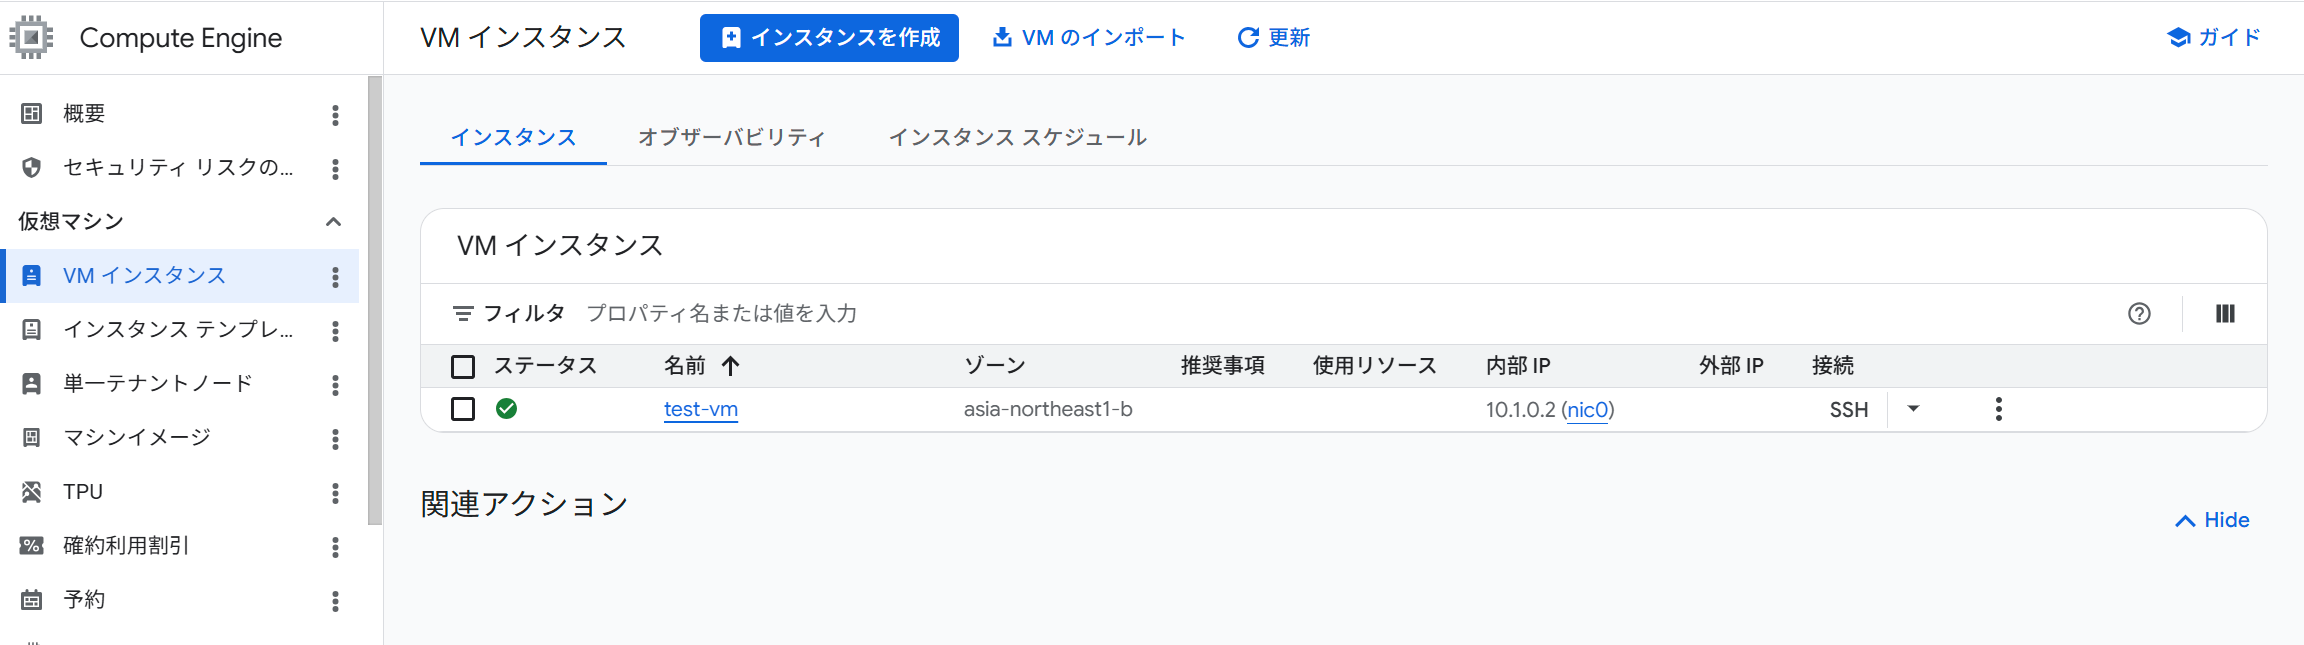The height and width of the screenshot is (645, 2304).
Task: Open マシンイメージ in the sidebar
Action: (x=137, y=437)
